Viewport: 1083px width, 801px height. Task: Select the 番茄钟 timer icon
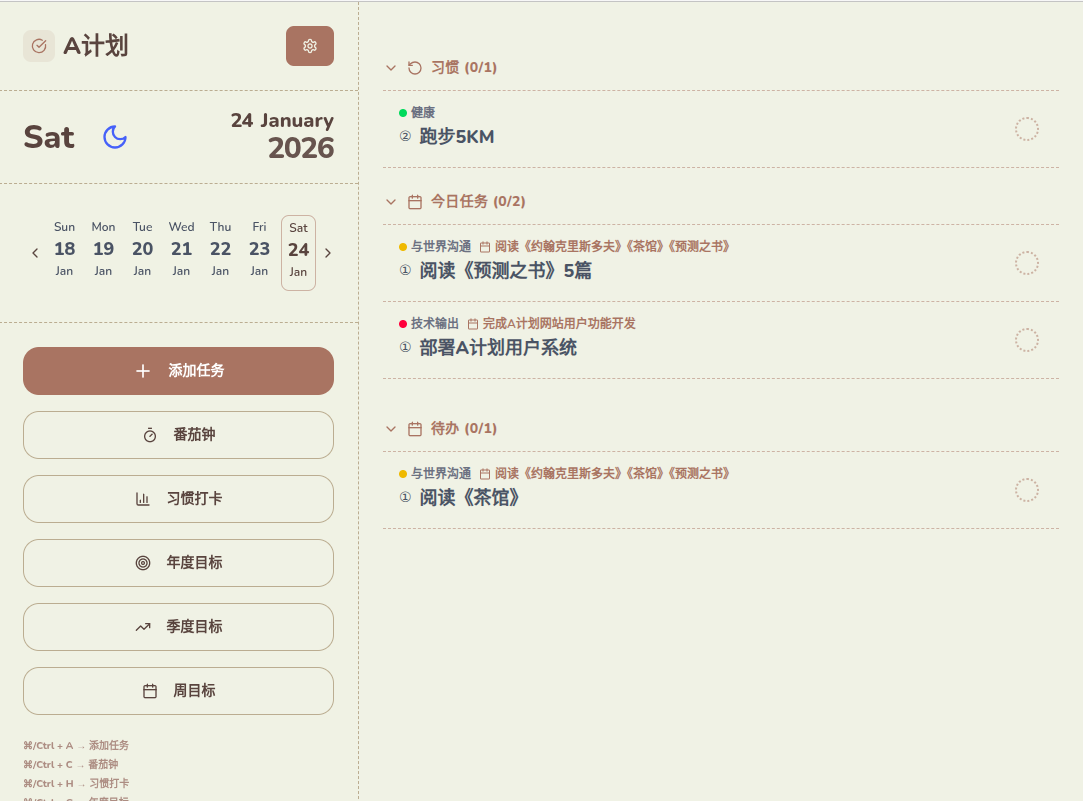pyautogui.click(x=151, y=434)
